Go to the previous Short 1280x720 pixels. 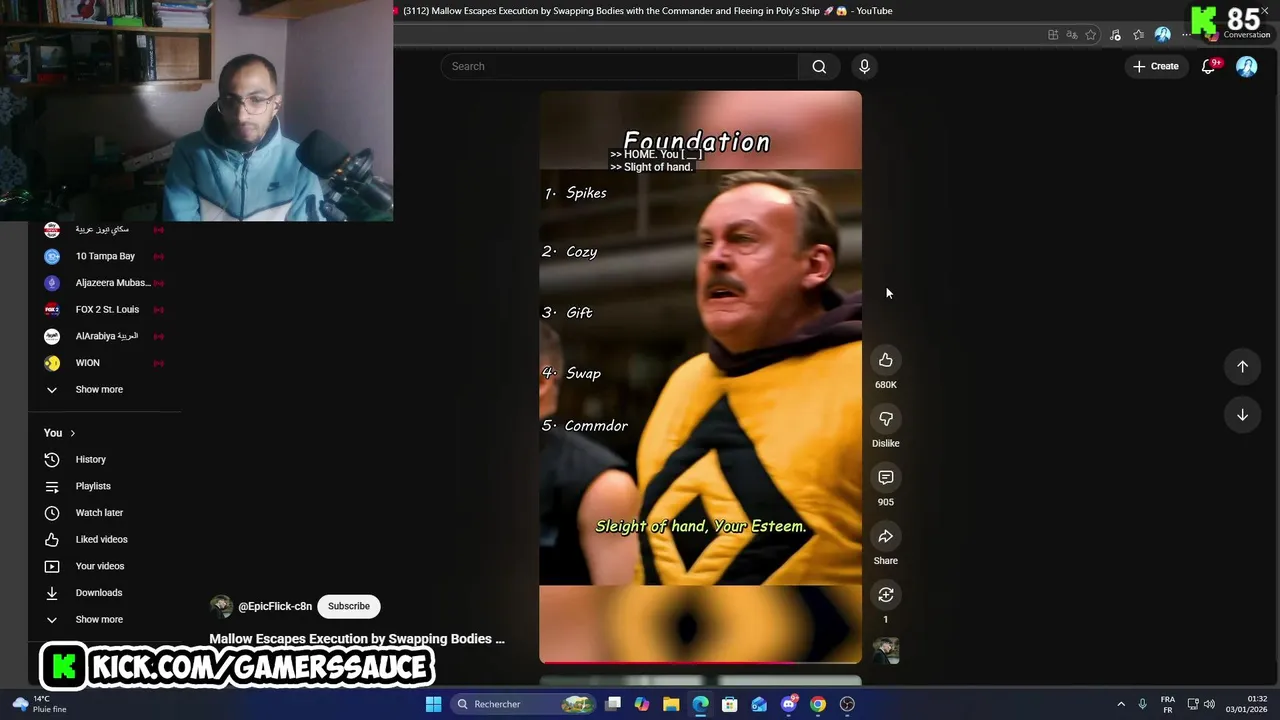[1242, 366]
